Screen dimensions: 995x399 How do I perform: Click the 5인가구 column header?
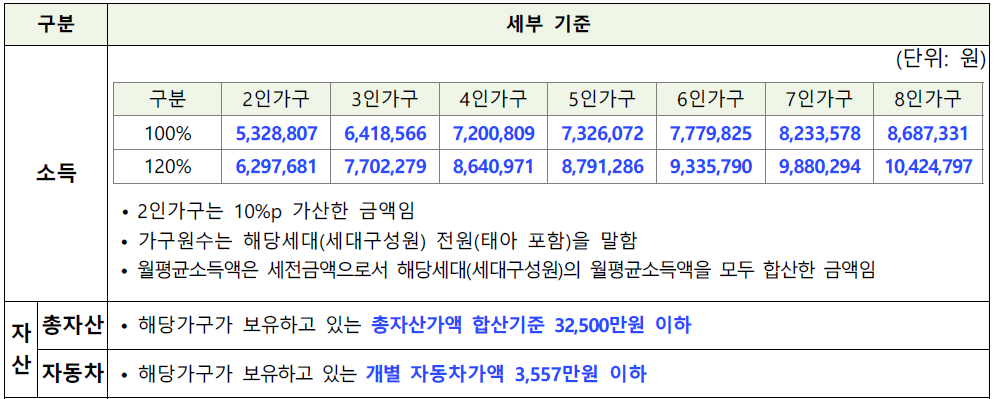pos(602,98)
